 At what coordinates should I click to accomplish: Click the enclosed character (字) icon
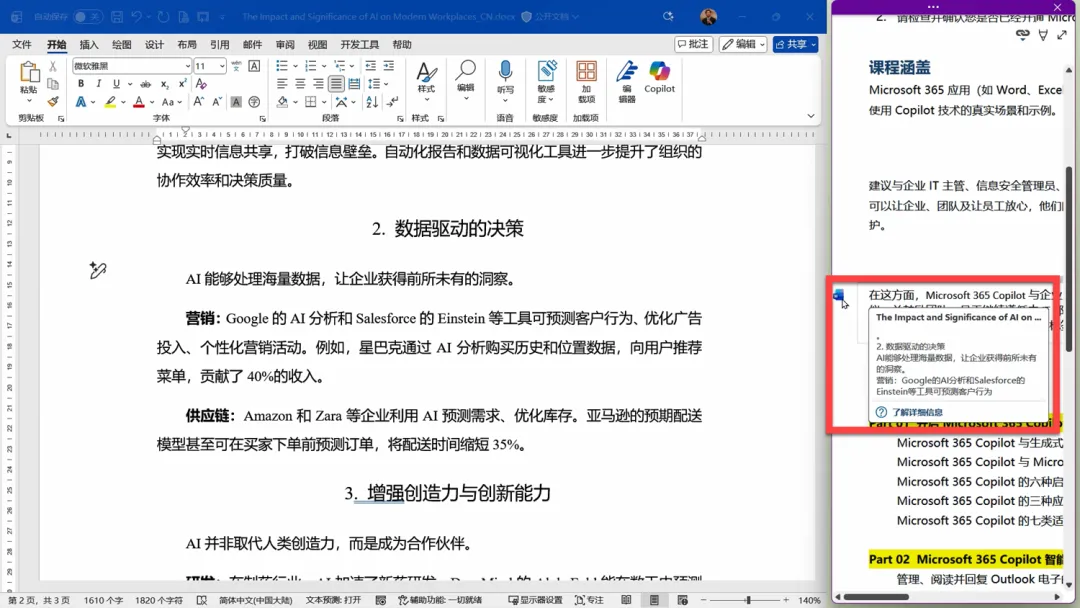[x=254, y=102]
